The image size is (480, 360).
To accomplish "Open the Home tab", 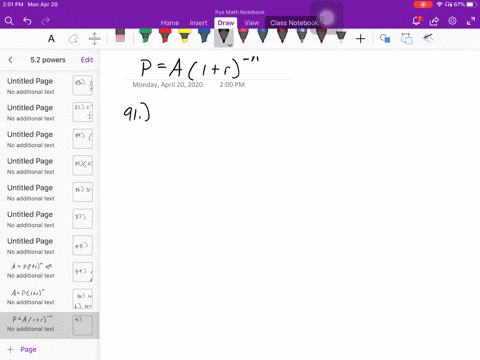I will 170,23.
